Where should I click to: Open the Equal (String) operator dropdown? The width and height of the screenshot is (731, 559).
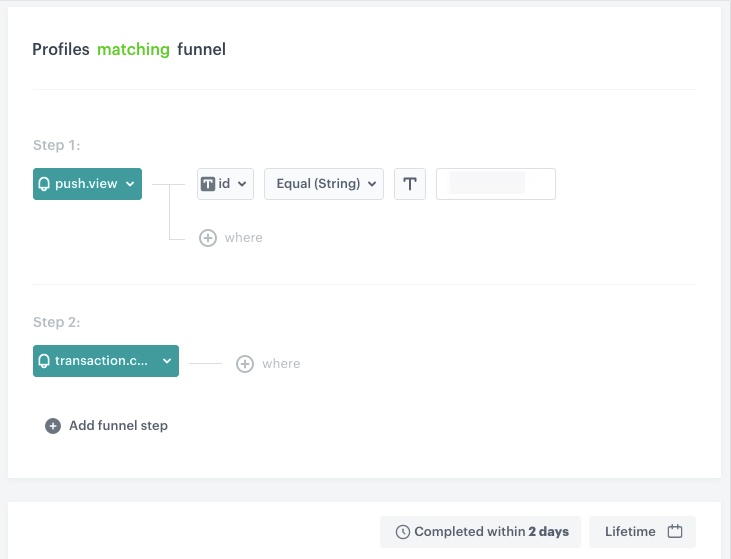(x=323, y=184)
